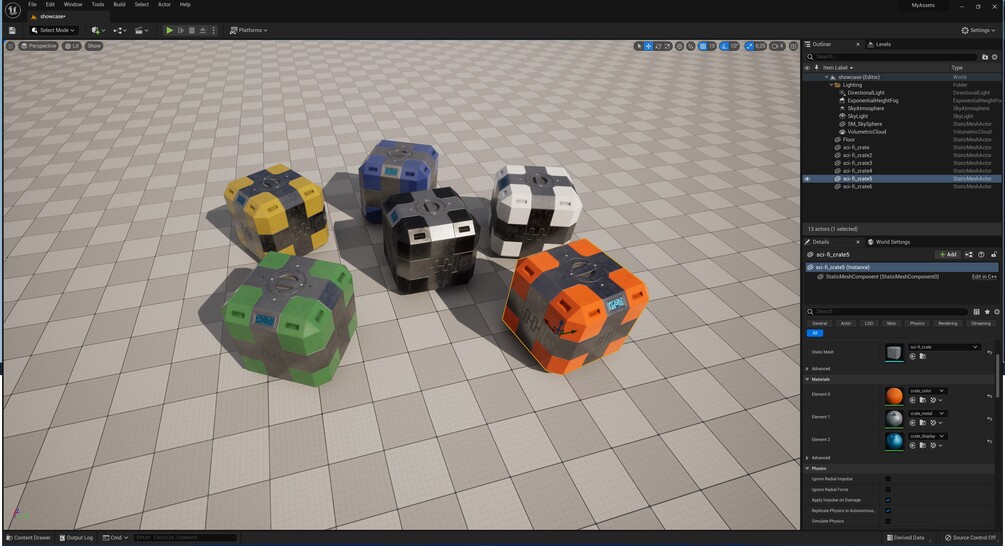
Task: Activate the Translate move tool
Action: coord(649,46)
